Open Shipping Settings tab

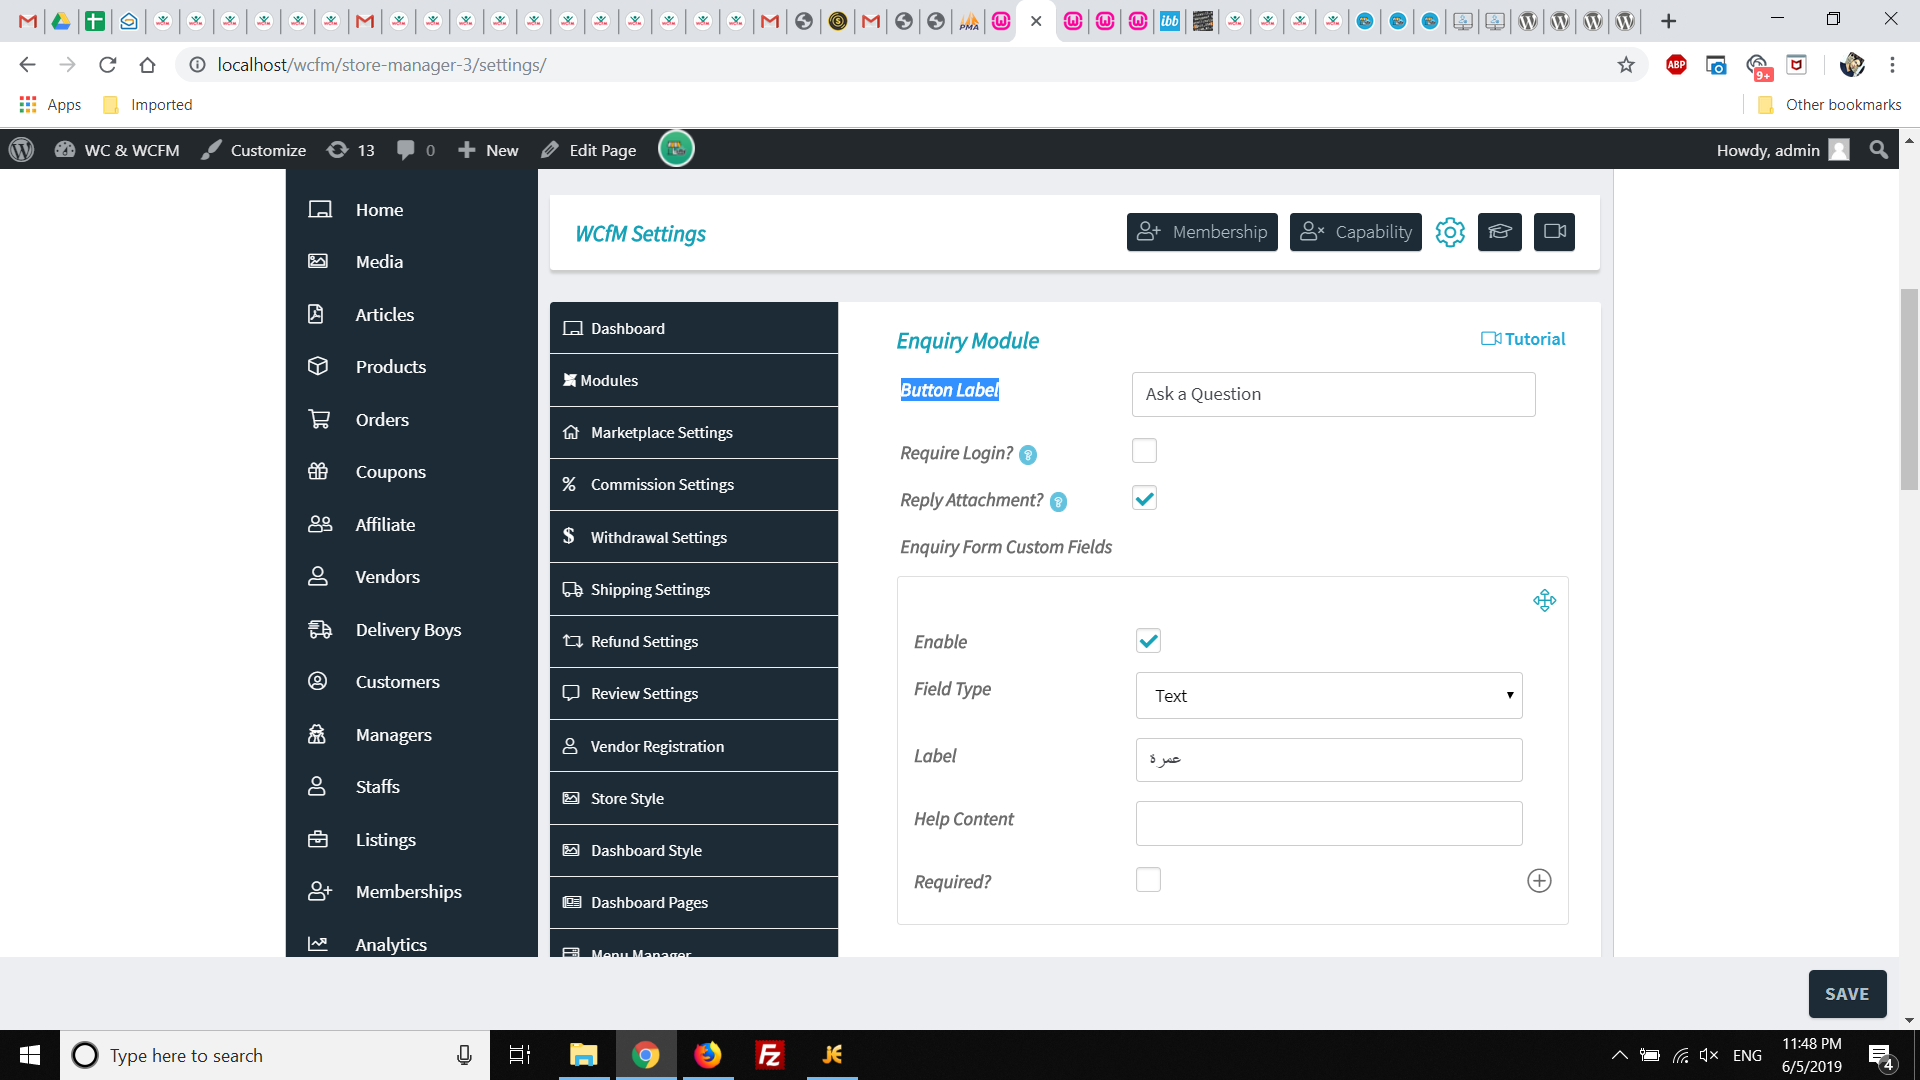694,589
